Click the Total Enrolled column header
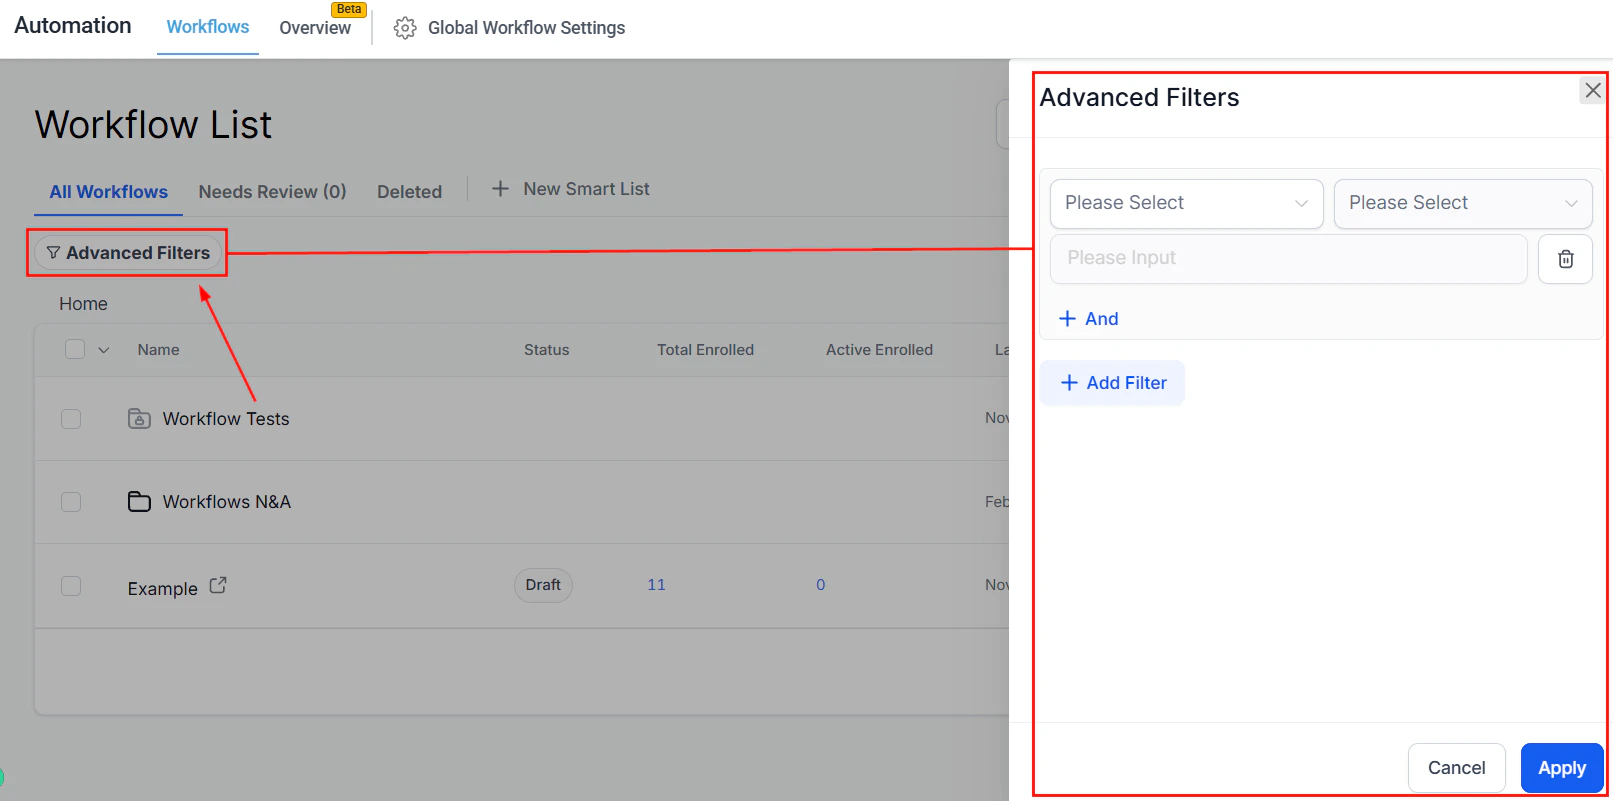Screen dimensions: 1613x801 (x=705, y=350)
